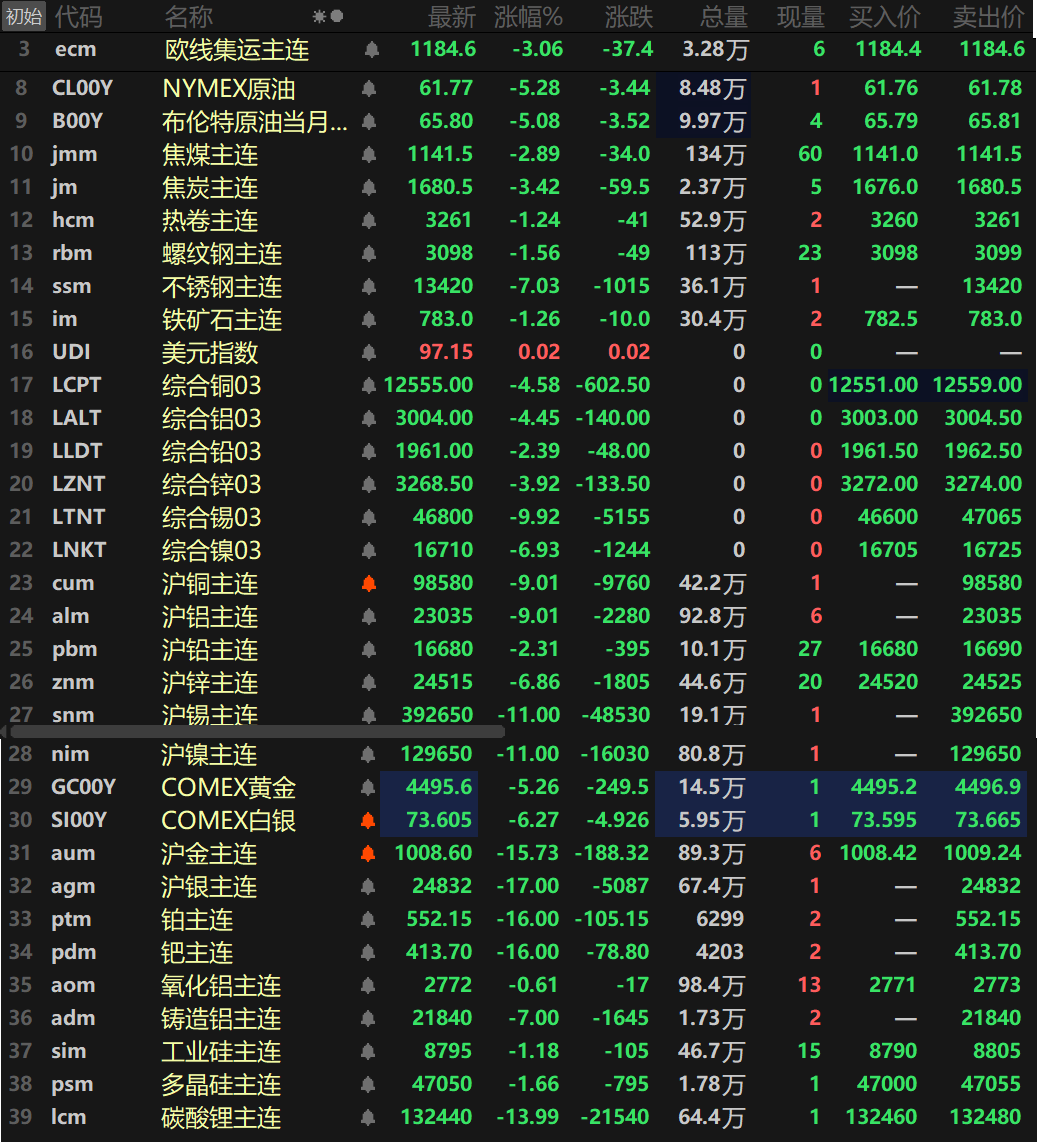This screenshot has width=1037, height=1142.
Task: Click bell icon for 碳酸锂主连
Action: (369, 1117)
